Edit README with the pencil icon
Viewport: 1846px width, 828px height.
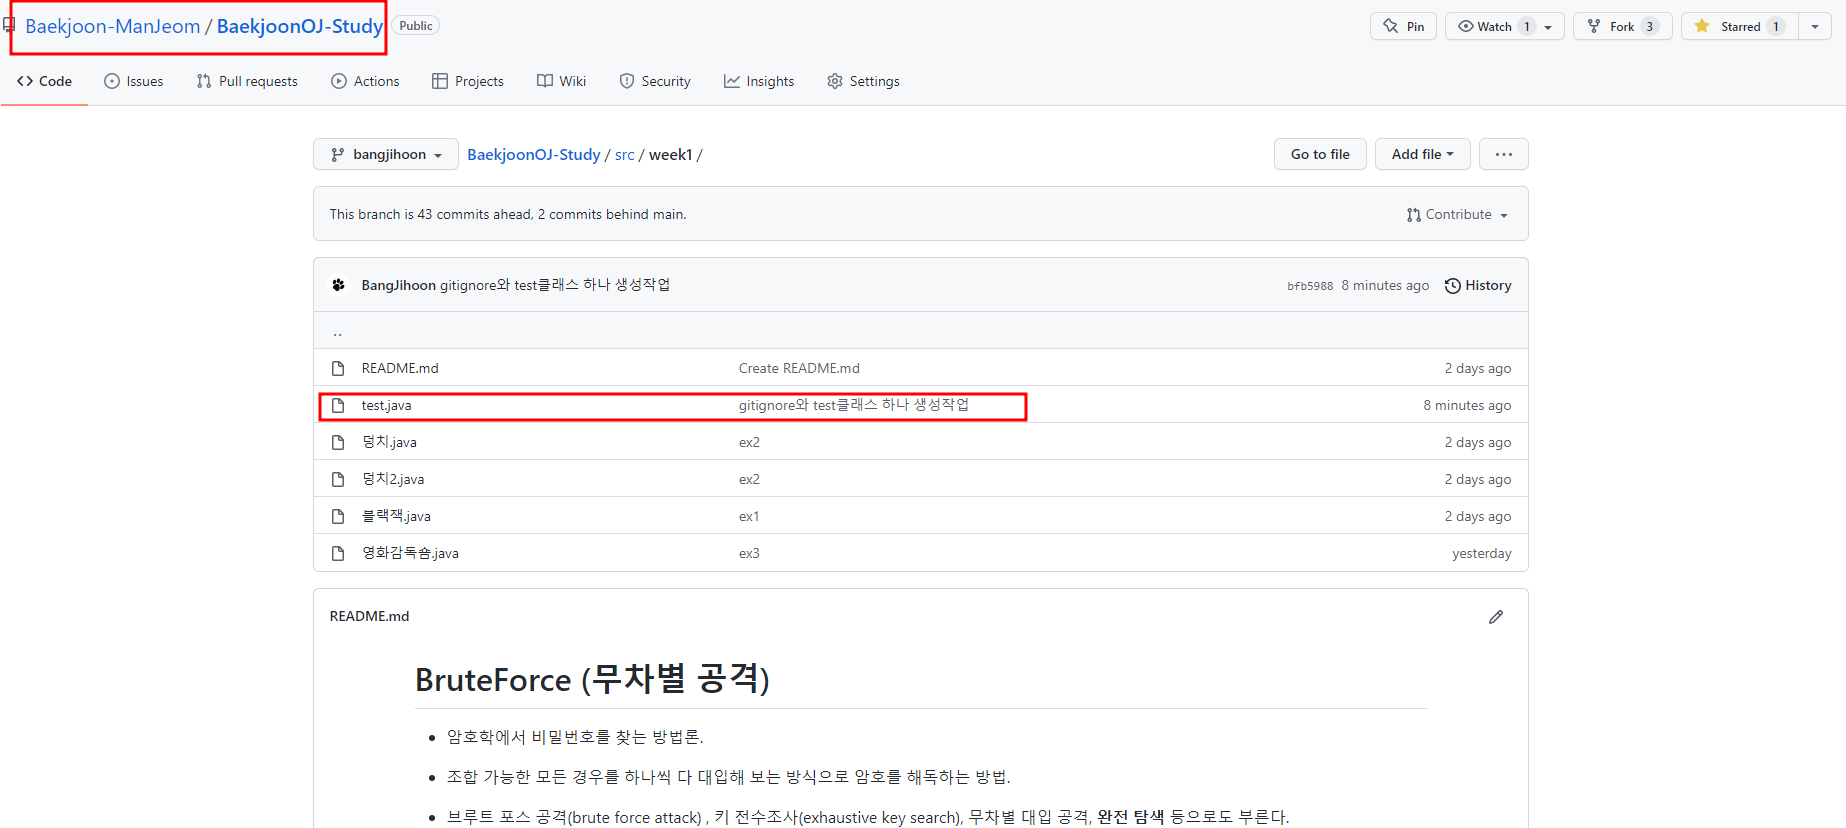pos(1496,617)
